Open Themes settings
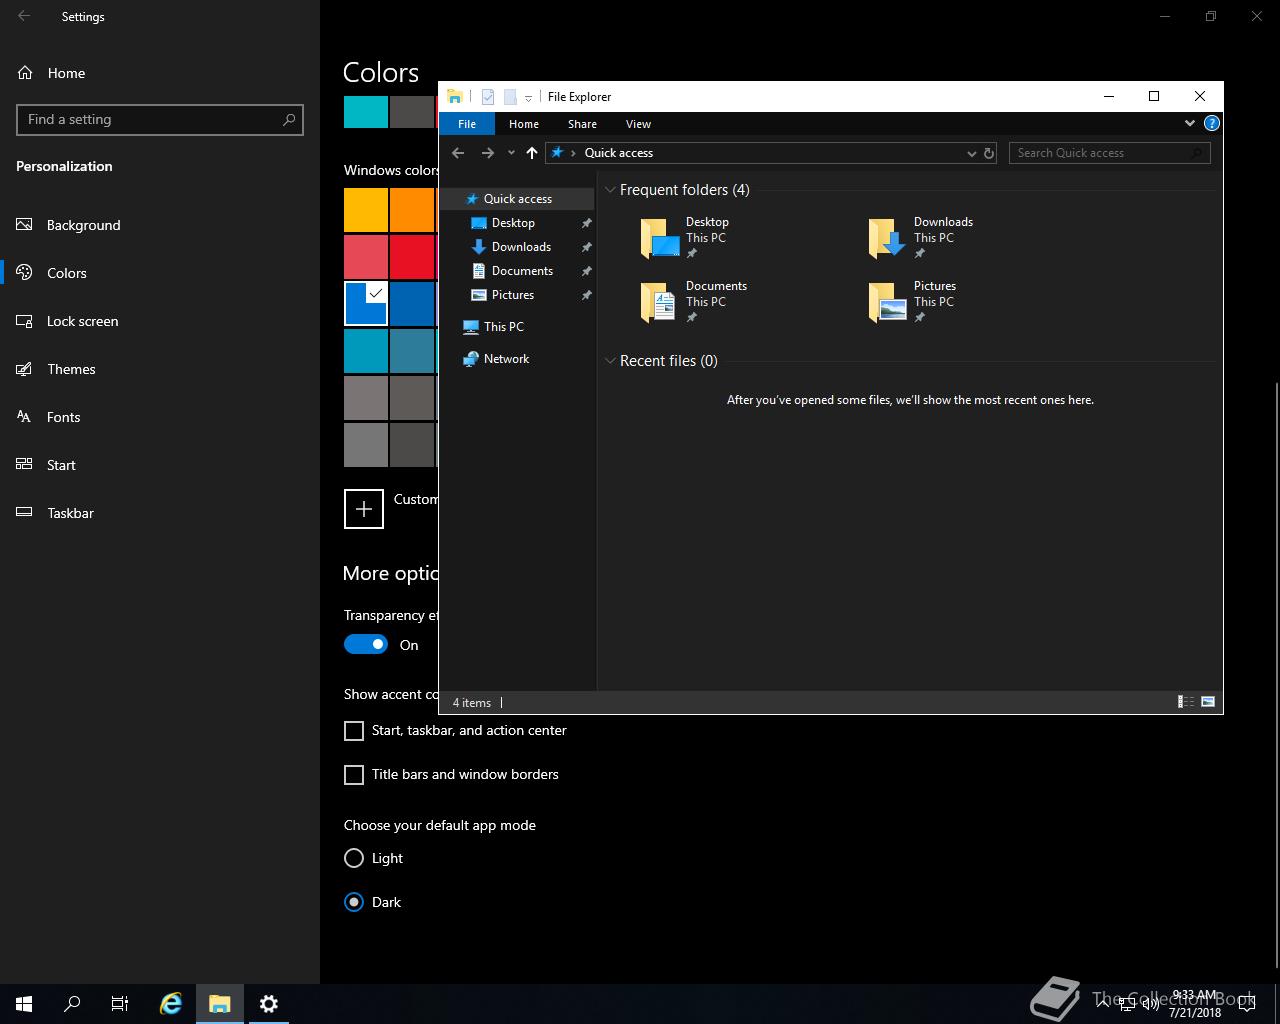This screenshot has width=1280, height=1024. click(x=160, y=369)
